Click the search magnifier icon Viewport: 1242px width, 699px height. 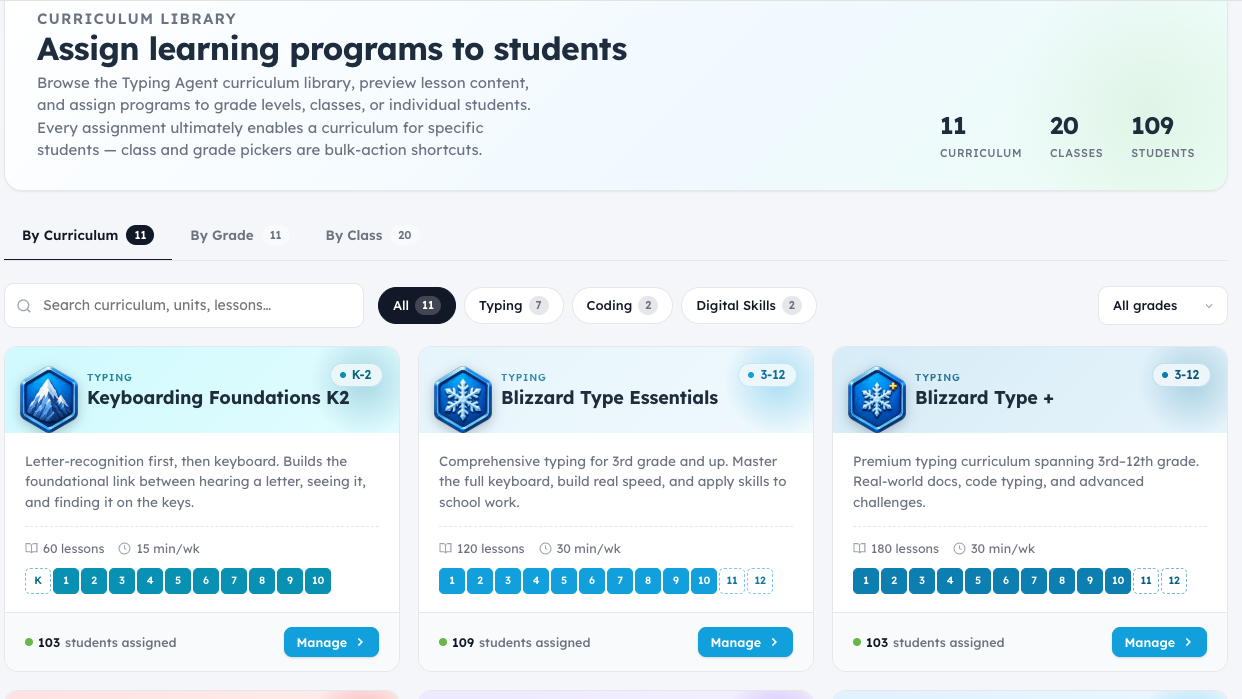[24, 306]
